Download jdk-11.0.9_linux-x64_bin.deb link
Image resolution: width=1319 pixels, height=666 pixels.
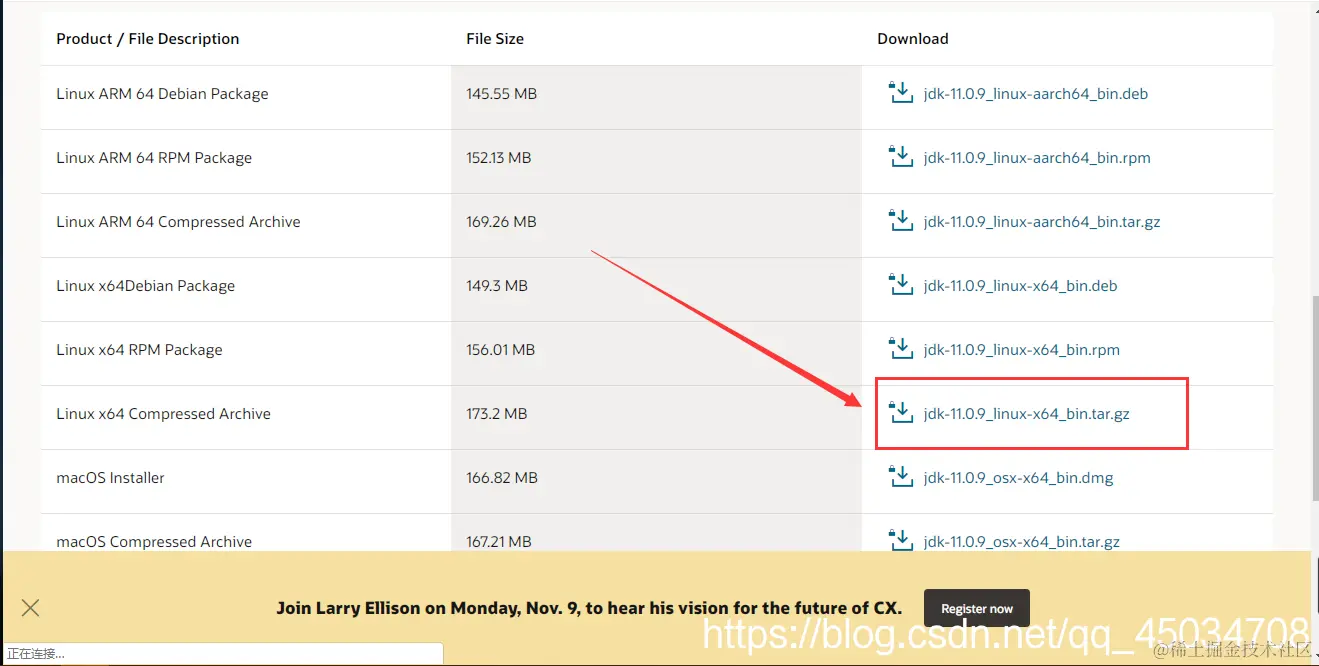click(1020, 286)
